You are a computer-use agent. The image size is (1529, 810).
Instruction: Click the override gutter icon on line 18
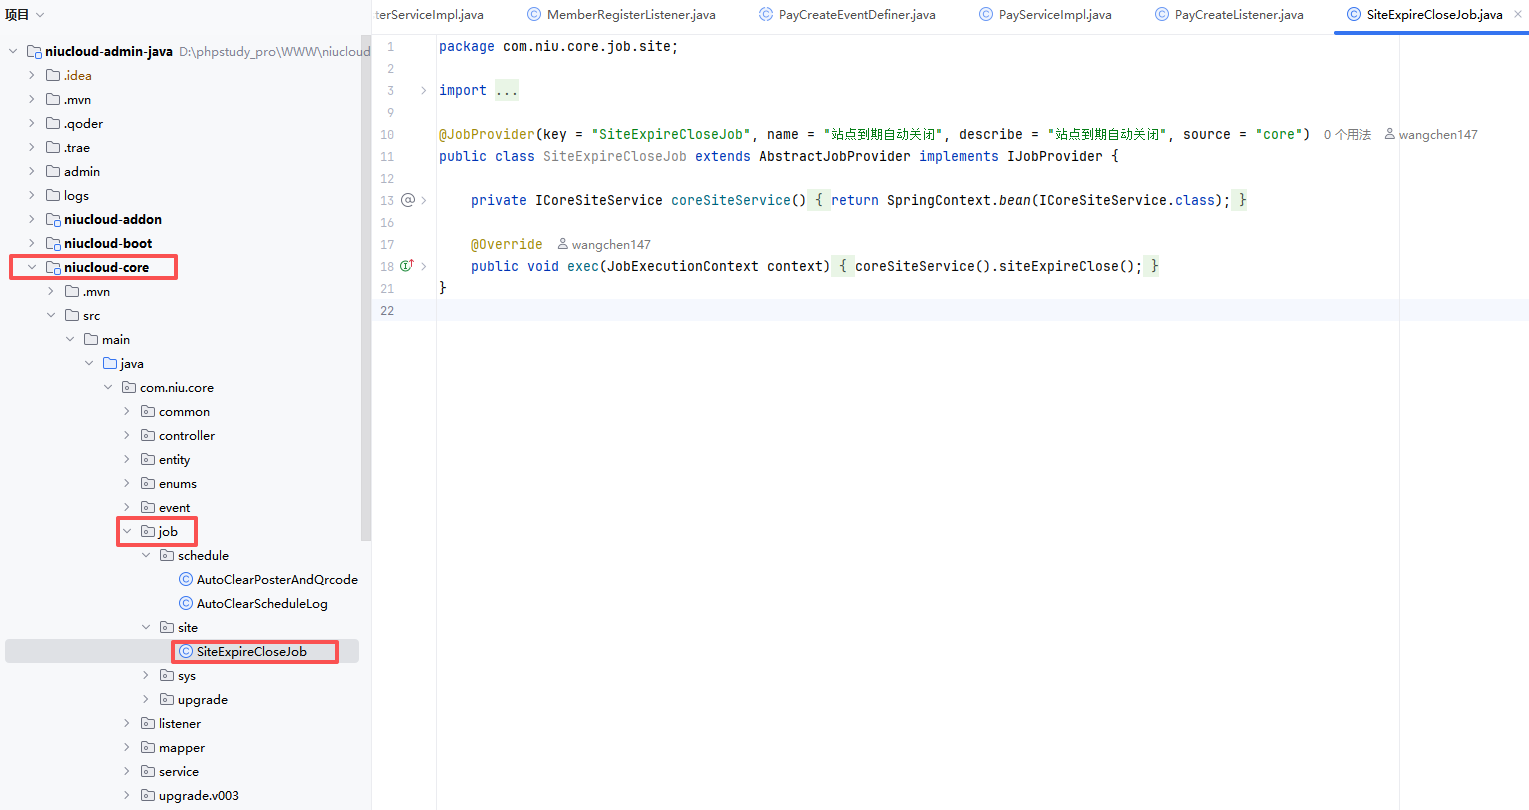pyautogui.click(x=407, y=266)
